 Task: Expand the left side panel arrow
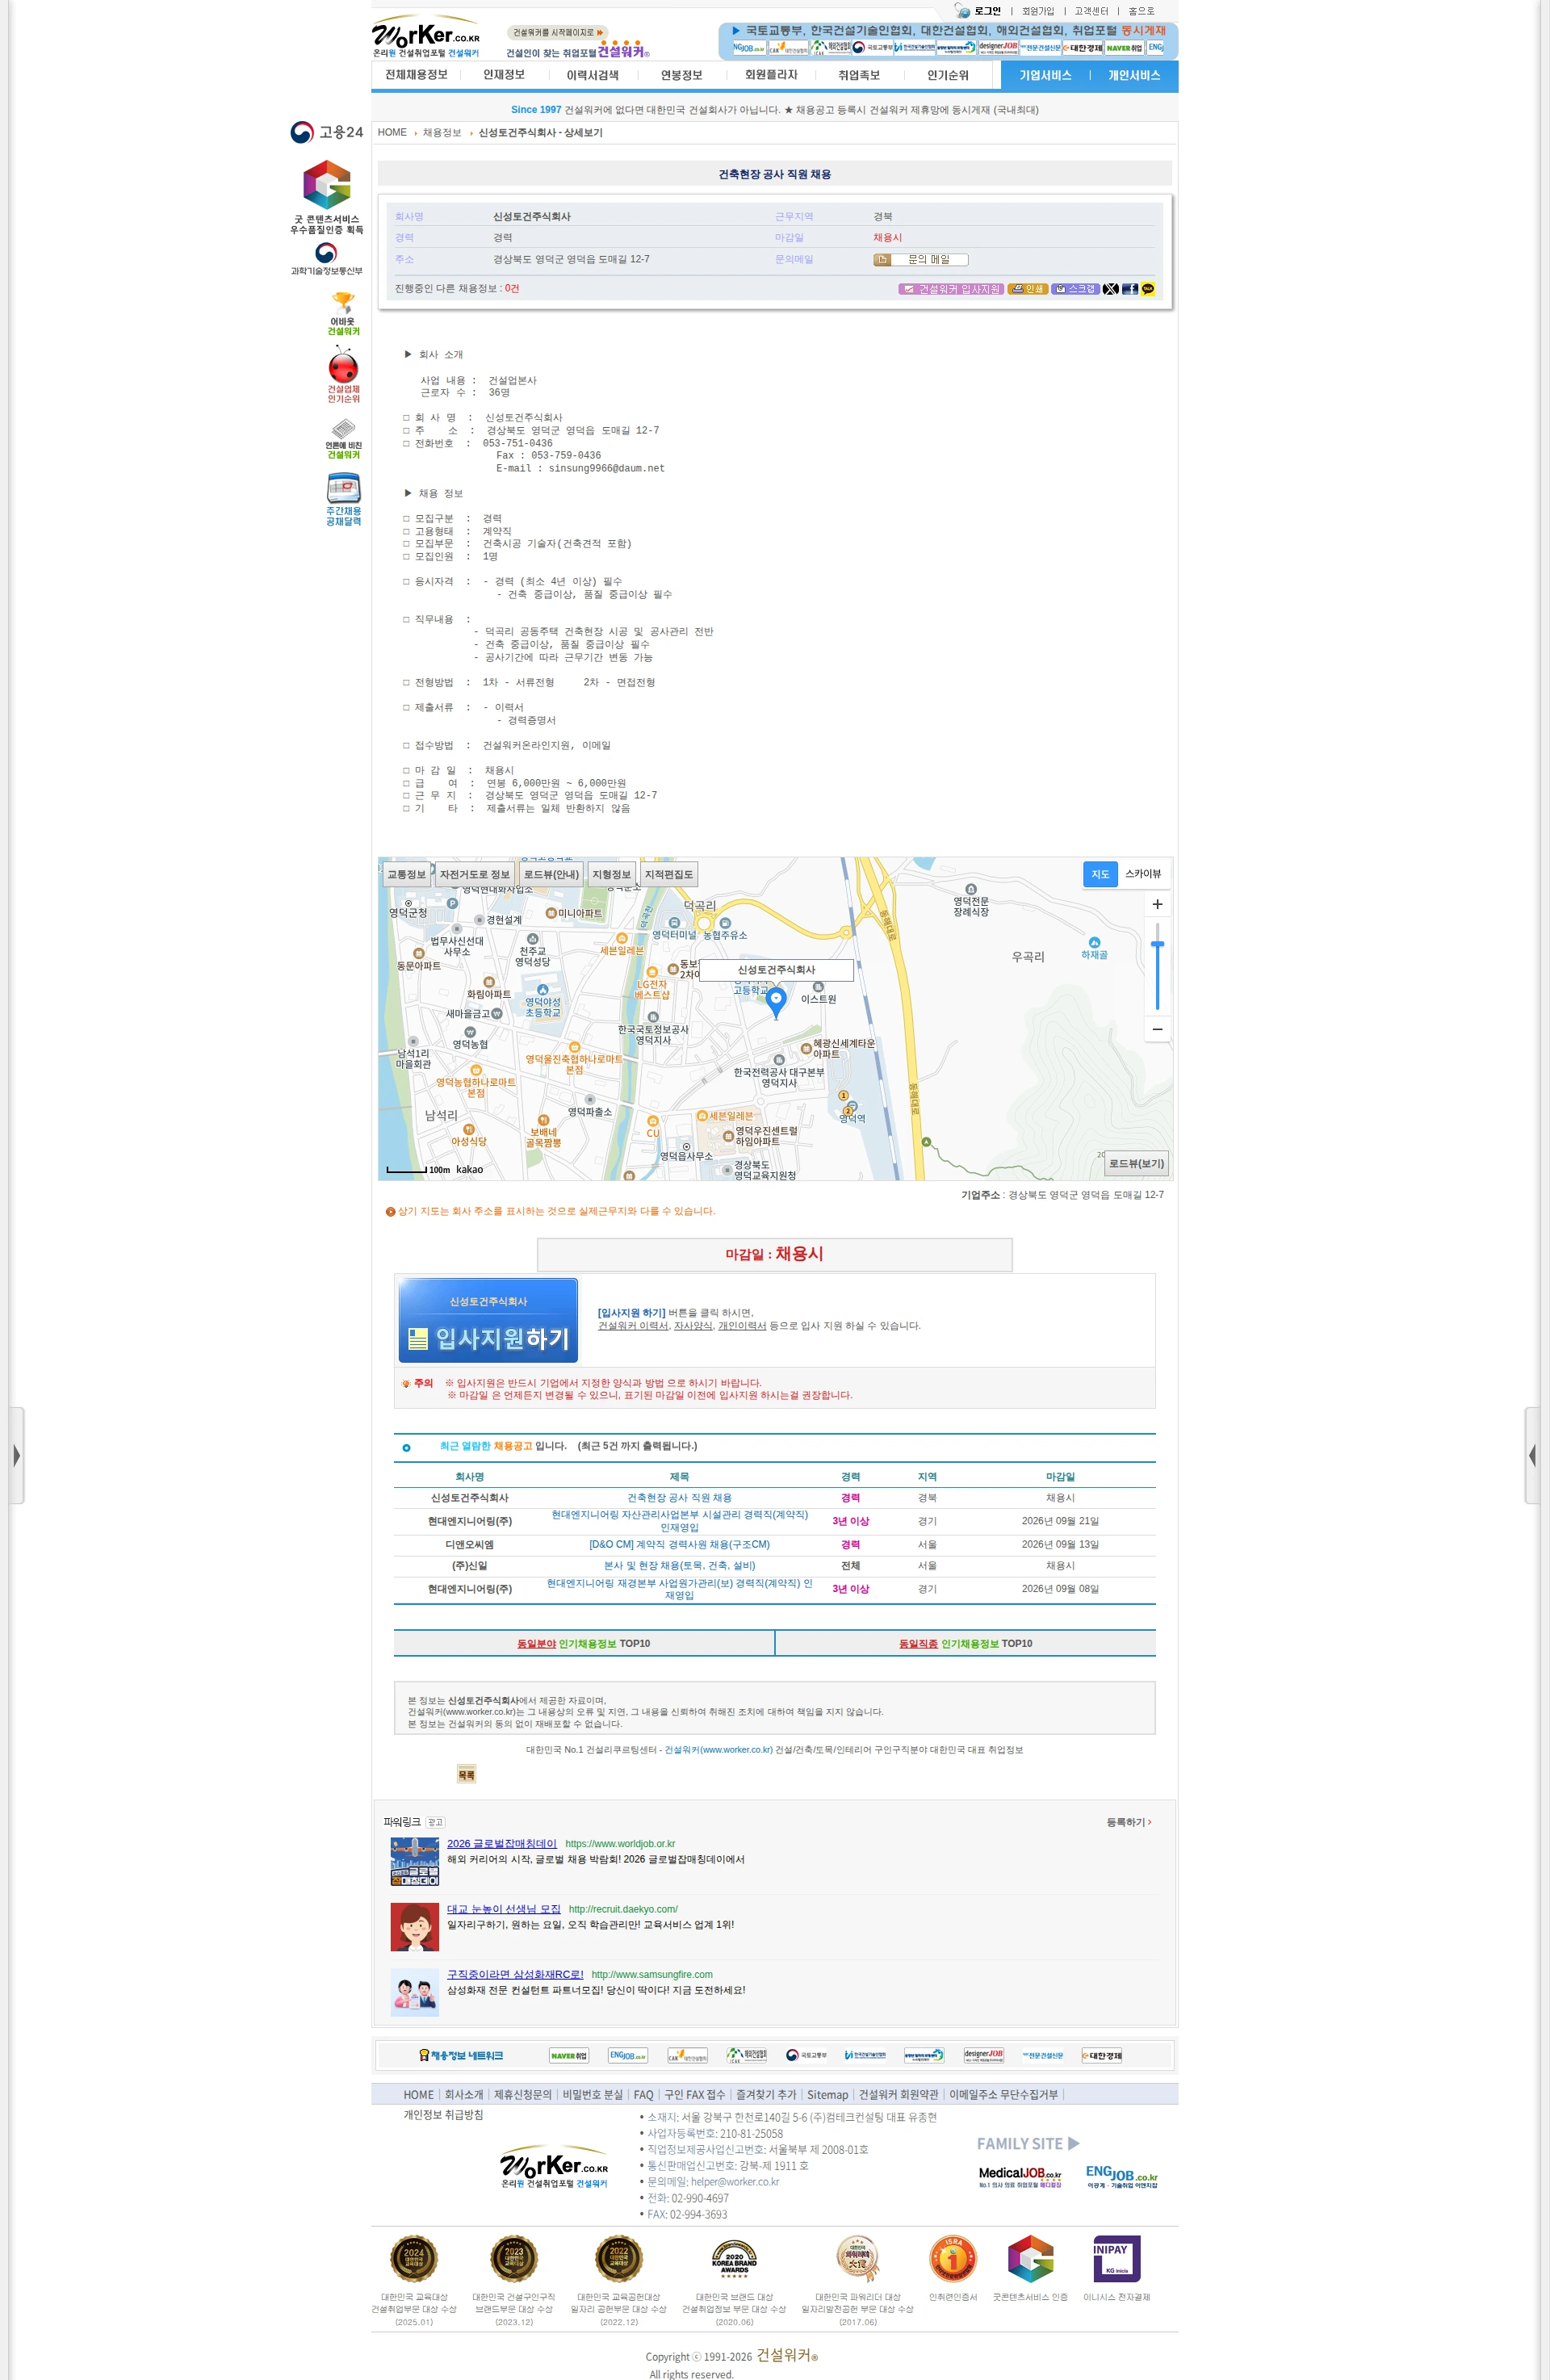(x=17, y=1455)
